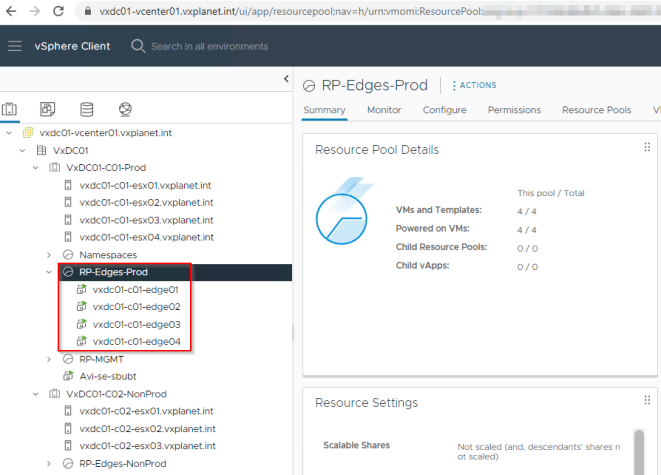Click the Namespaces resource pool icon
The width and height of the screenshot is (661, 475).
(x=68, y=255)
